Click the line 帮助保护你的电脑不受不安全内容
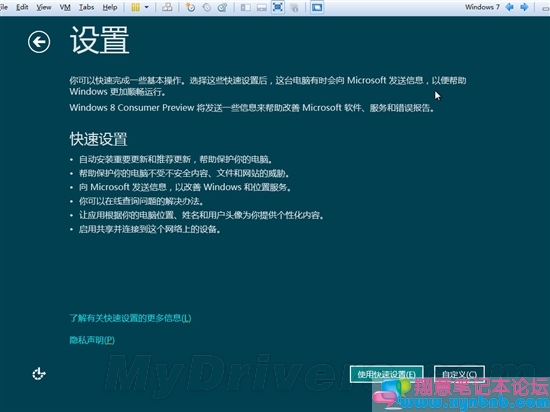This screenshot has height=412, width=550. tap(184, 173)
